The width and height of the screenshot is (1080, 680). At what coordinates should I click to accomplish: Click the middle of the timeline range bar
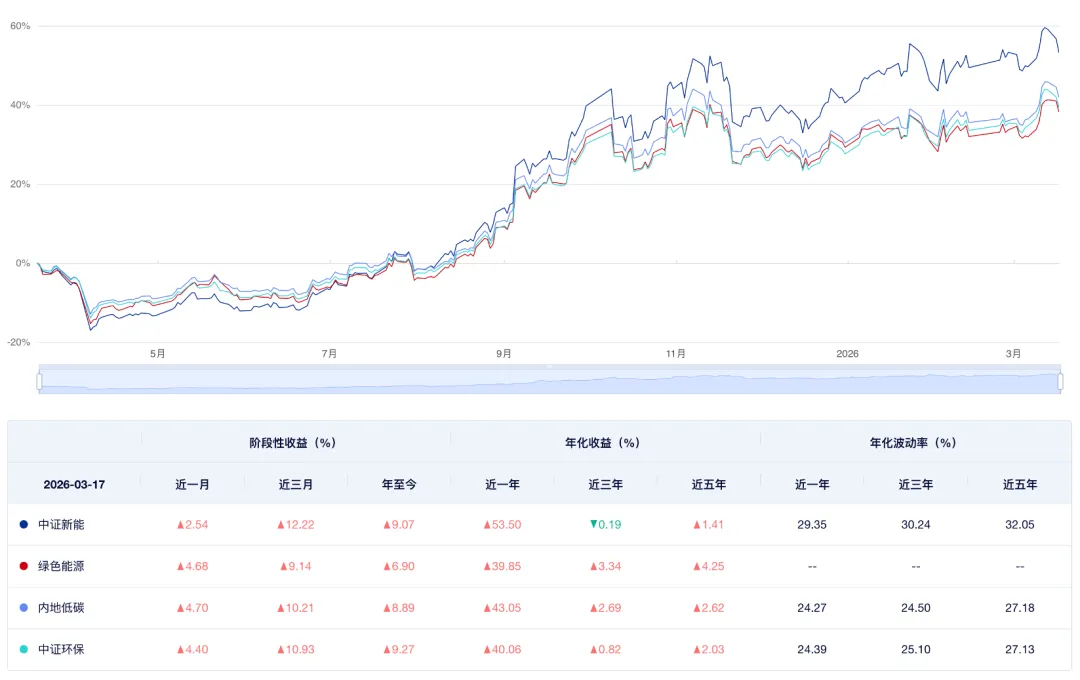click(x=549, y=382)
